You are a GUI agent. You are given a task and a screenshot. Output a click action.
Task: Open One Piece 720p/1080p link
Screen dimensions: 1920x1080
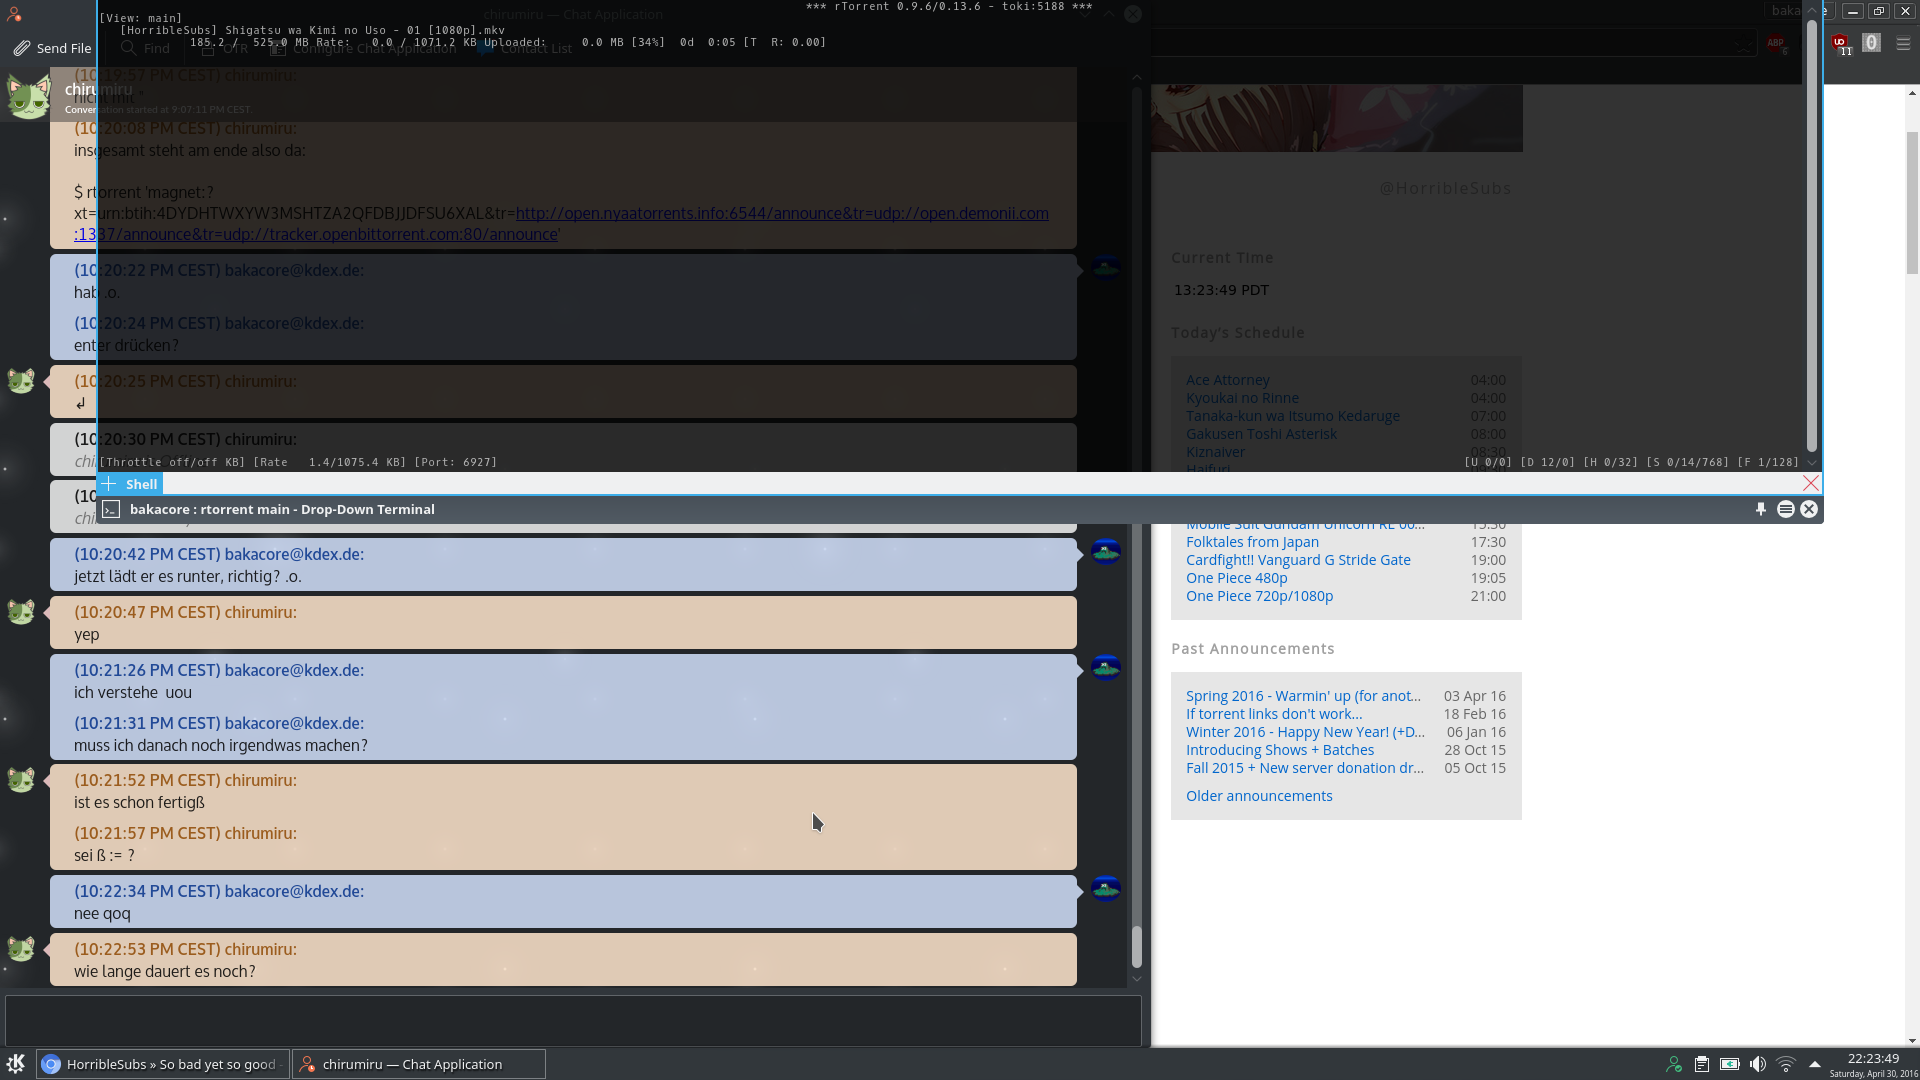click(x=1259, y=596)
